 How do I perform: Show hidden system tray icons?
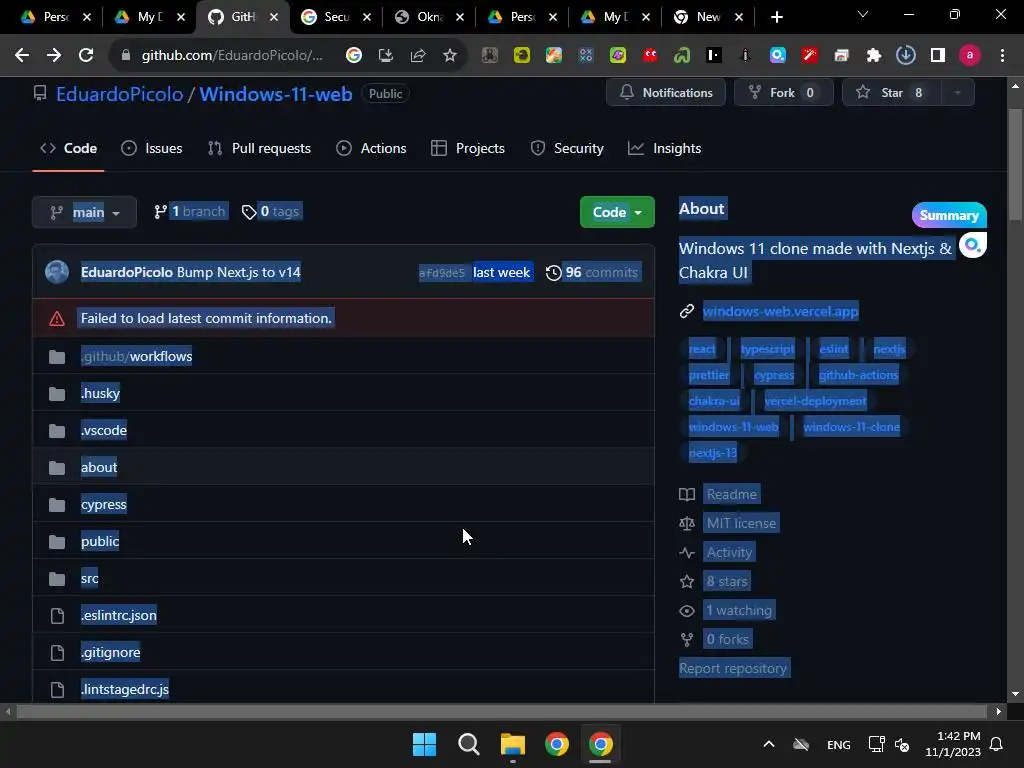769,744
